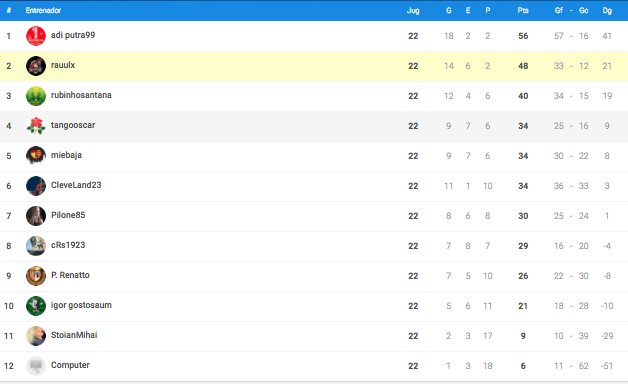
Task: Open the rubinhosantana manager link
Action: (81, 95)
